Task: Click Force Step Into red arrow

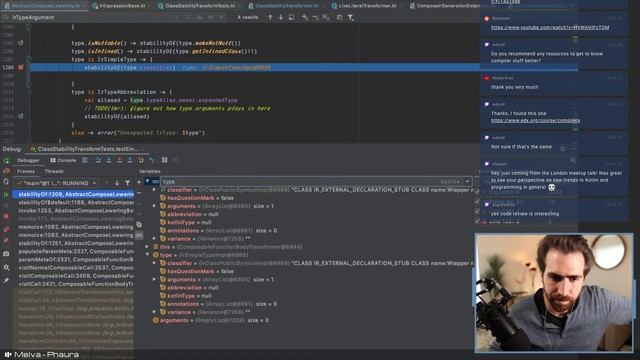Action: pos(119,160)
